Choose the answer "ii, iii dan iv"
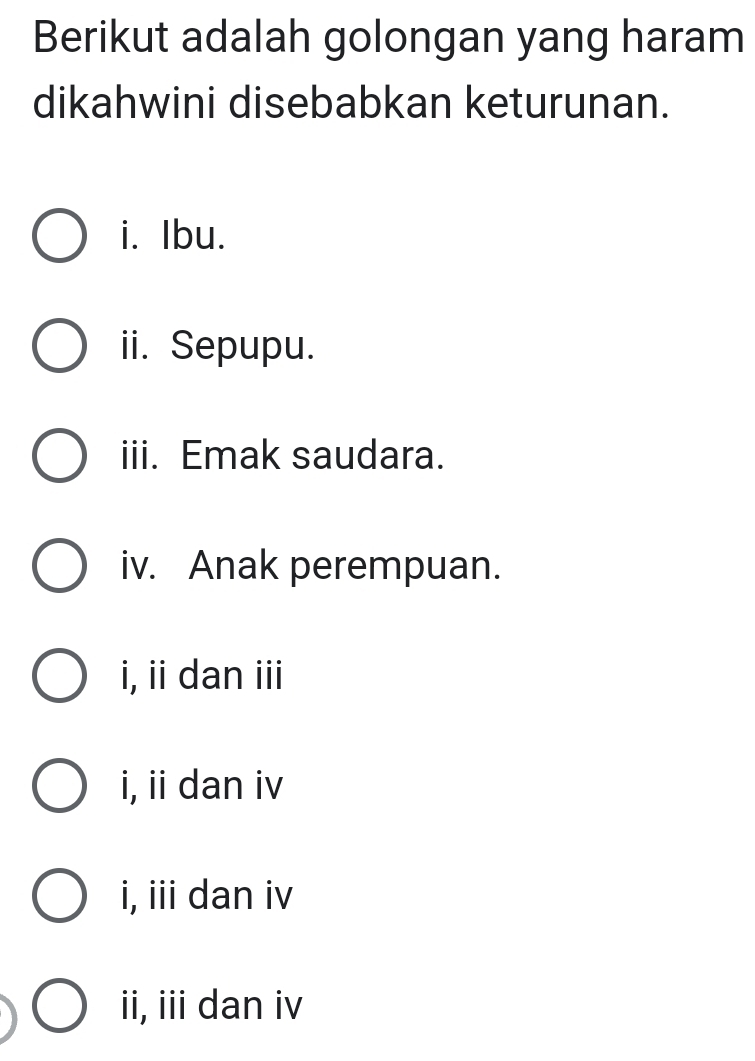Screen dimensions: 755x1061 point(60,1006)
